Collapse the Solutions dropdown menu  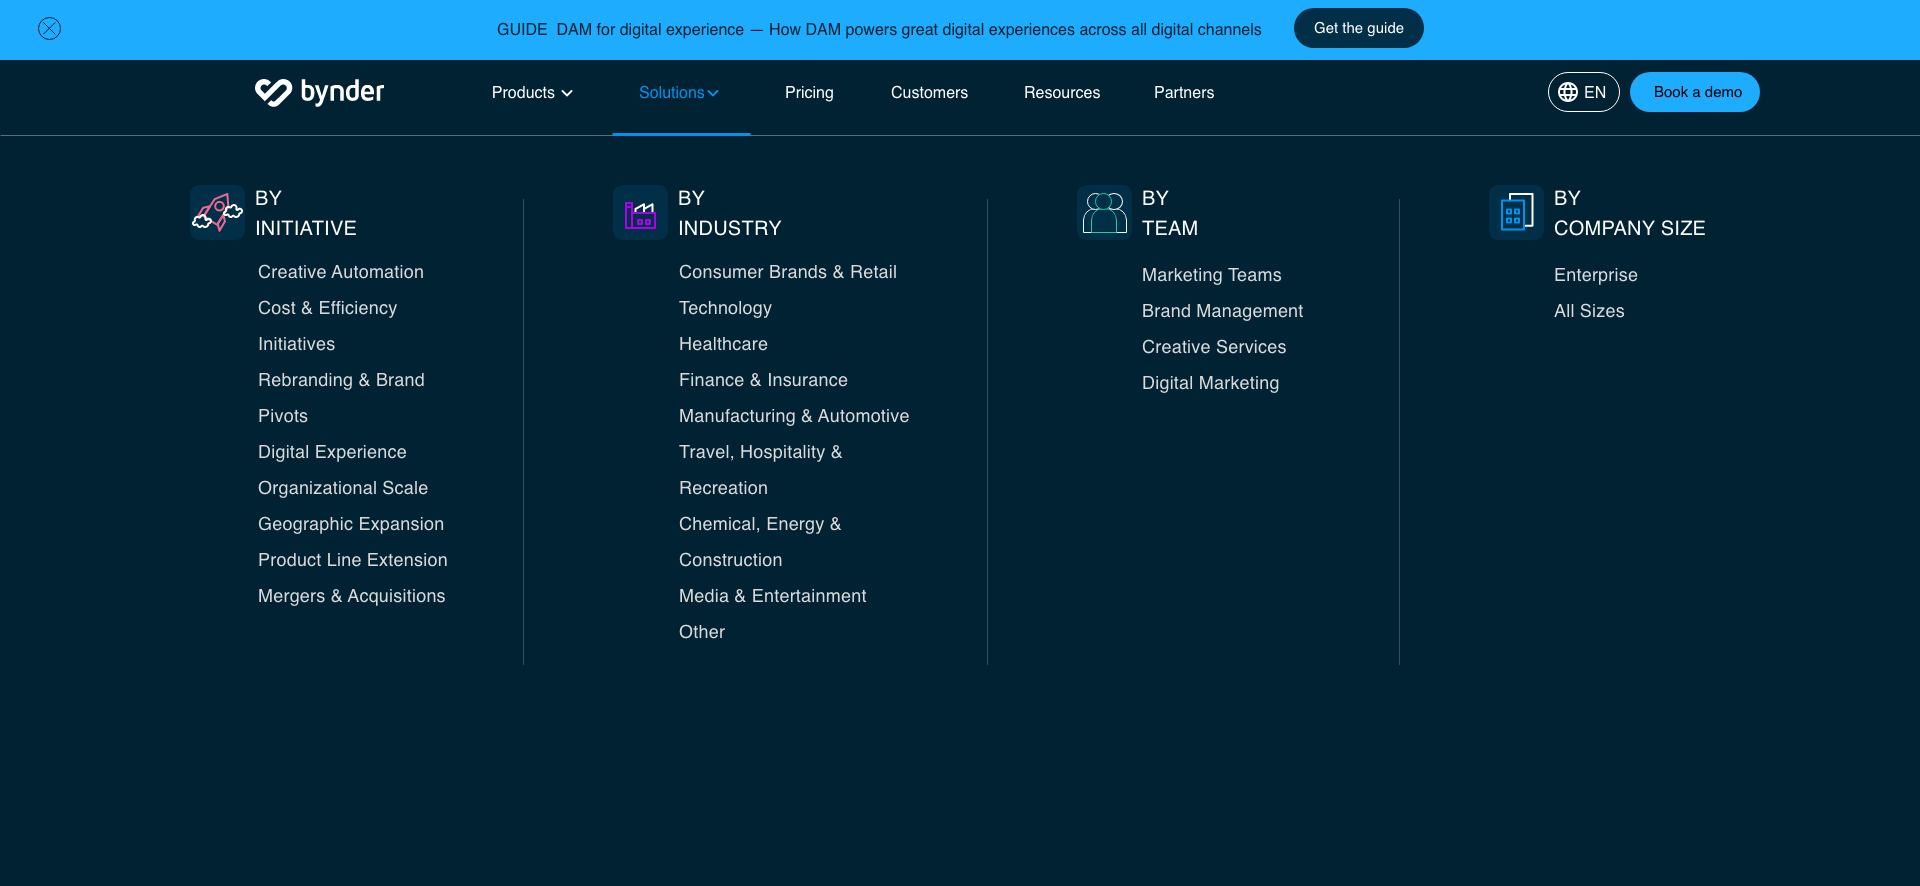(679, 92)
